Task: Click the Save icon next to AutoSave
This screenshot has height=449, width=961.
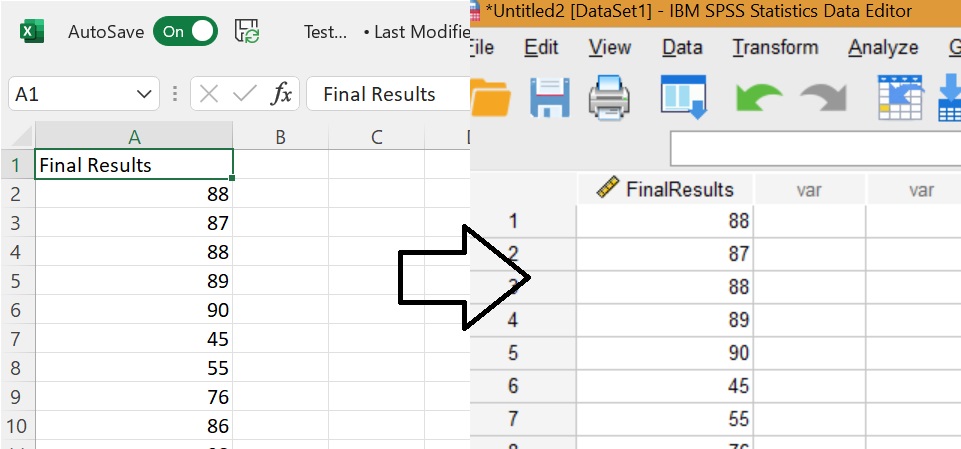Action: click(x=247, y=31)
